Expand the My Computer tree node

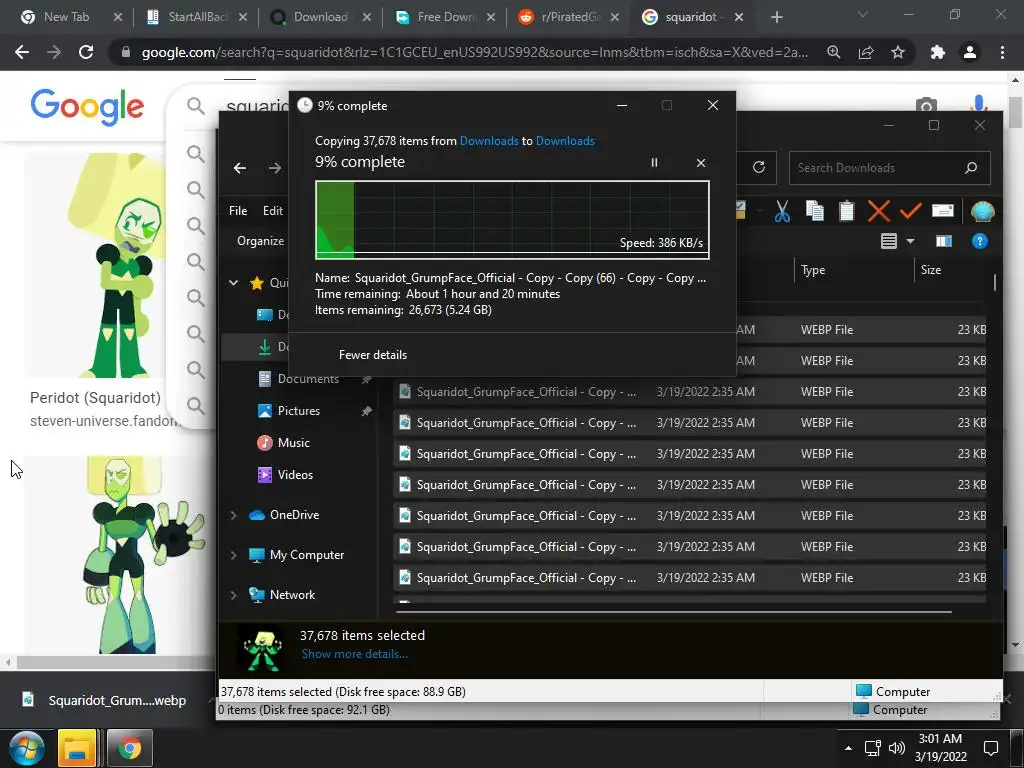[233, 555]
